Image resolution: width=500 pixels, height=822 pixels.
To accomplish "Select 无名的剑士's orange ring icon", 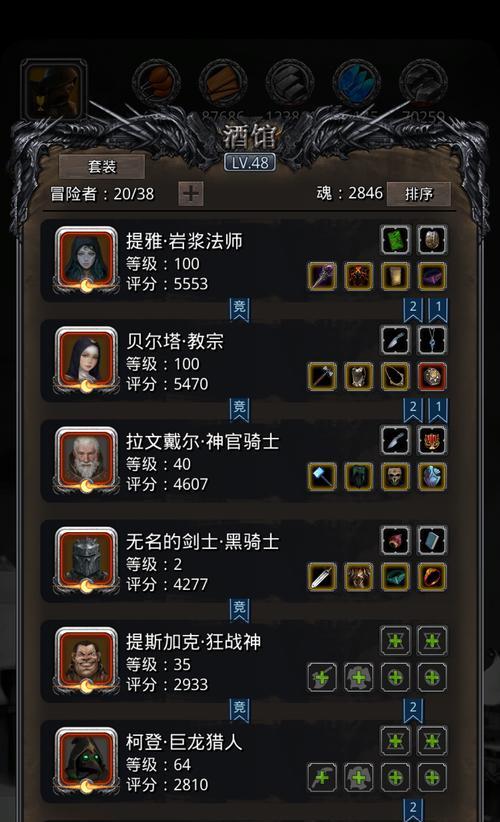I will pos(432,577).
